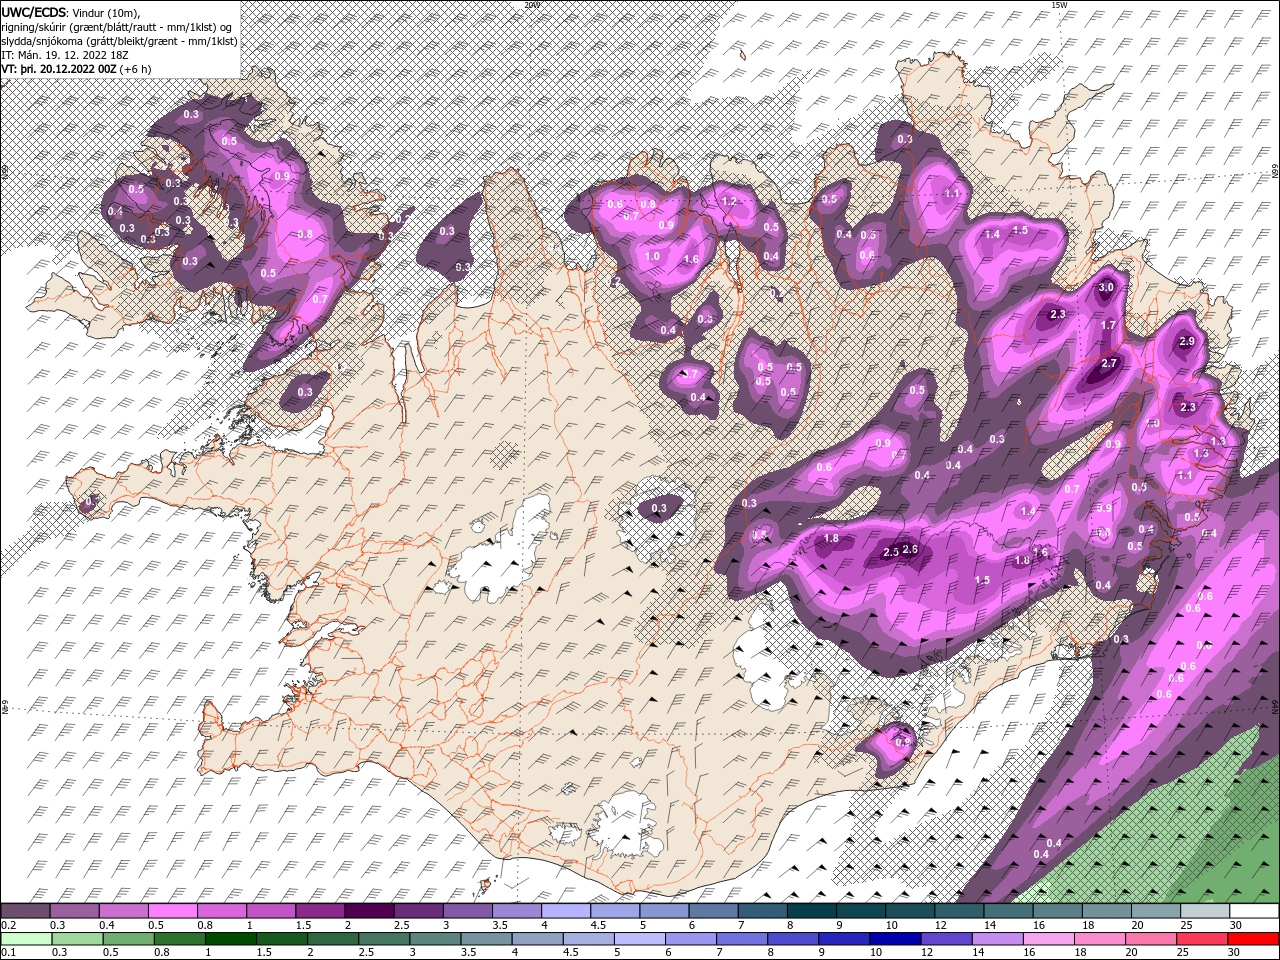Select lower legend swatch between 10 and 12
Image resolution: width=1280 pixels, height=960 pixels.
click(x=894, y=939)
